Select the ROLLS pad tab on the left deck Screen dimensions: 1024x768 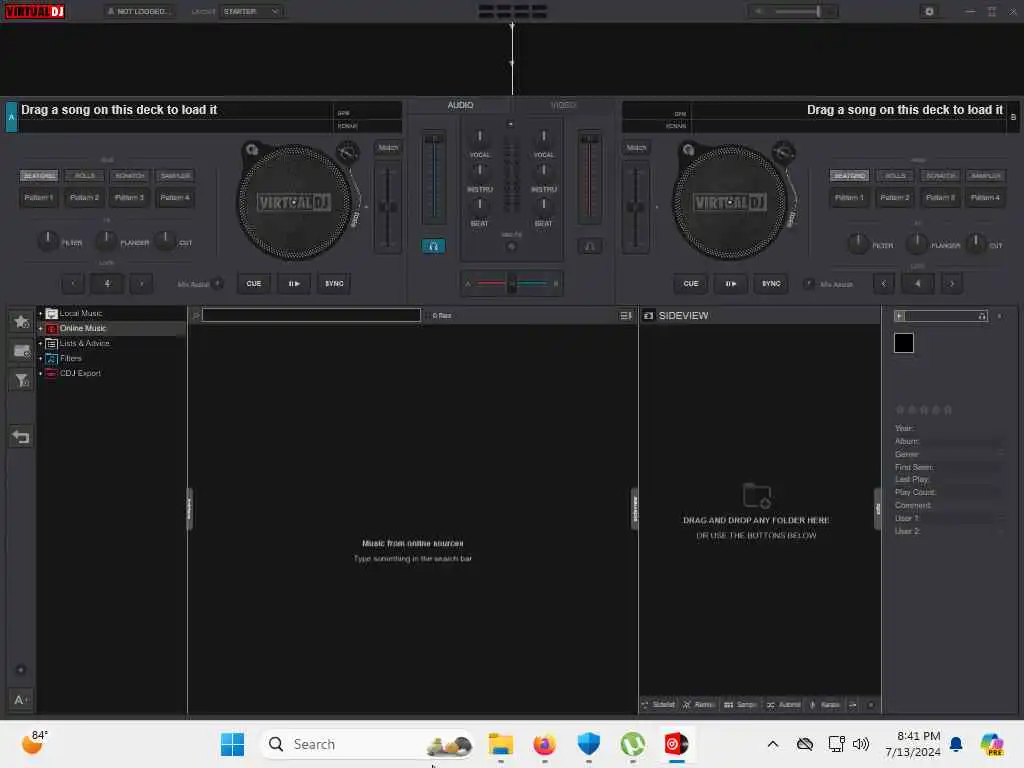coord(84,176)
